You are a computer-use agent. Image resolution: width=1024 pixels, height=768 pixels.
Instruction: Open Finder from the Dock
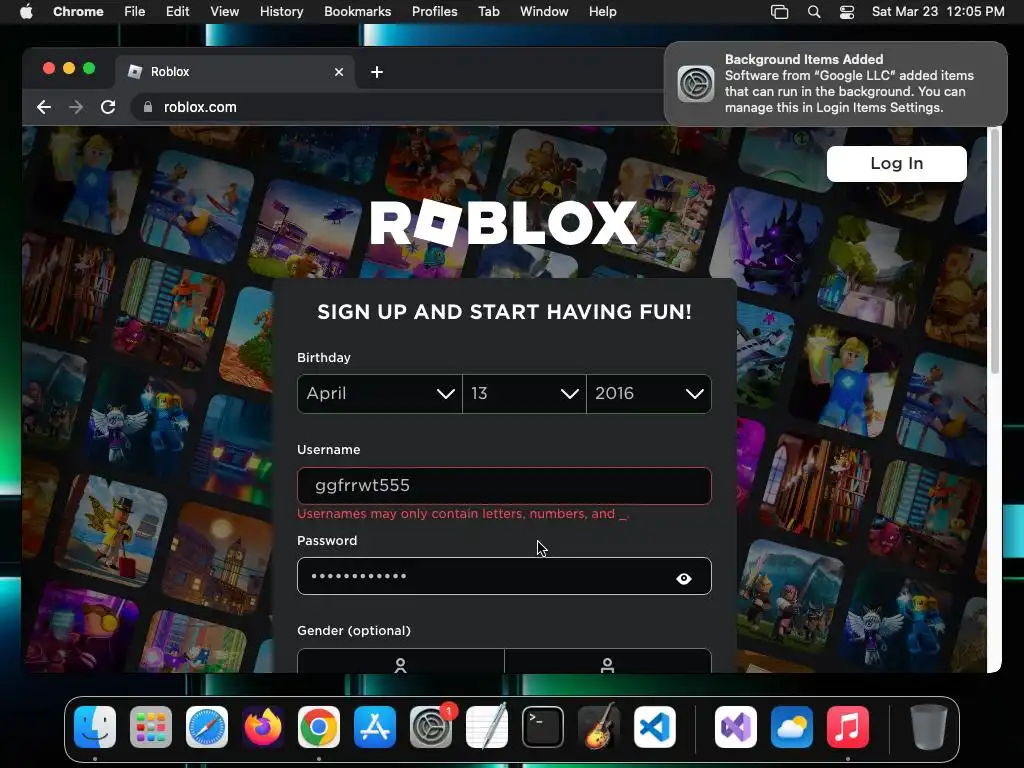pos(95,727)
